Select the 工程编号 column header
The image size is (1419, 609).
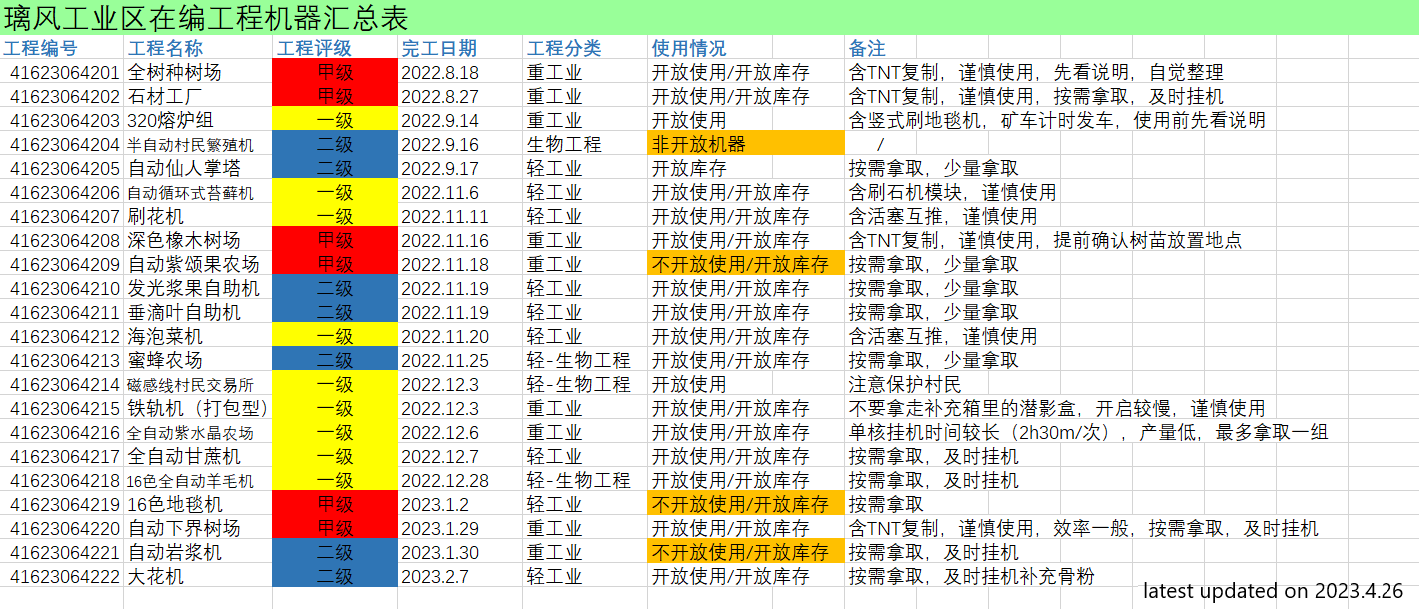pyautogui.click(x=40, y=48)
